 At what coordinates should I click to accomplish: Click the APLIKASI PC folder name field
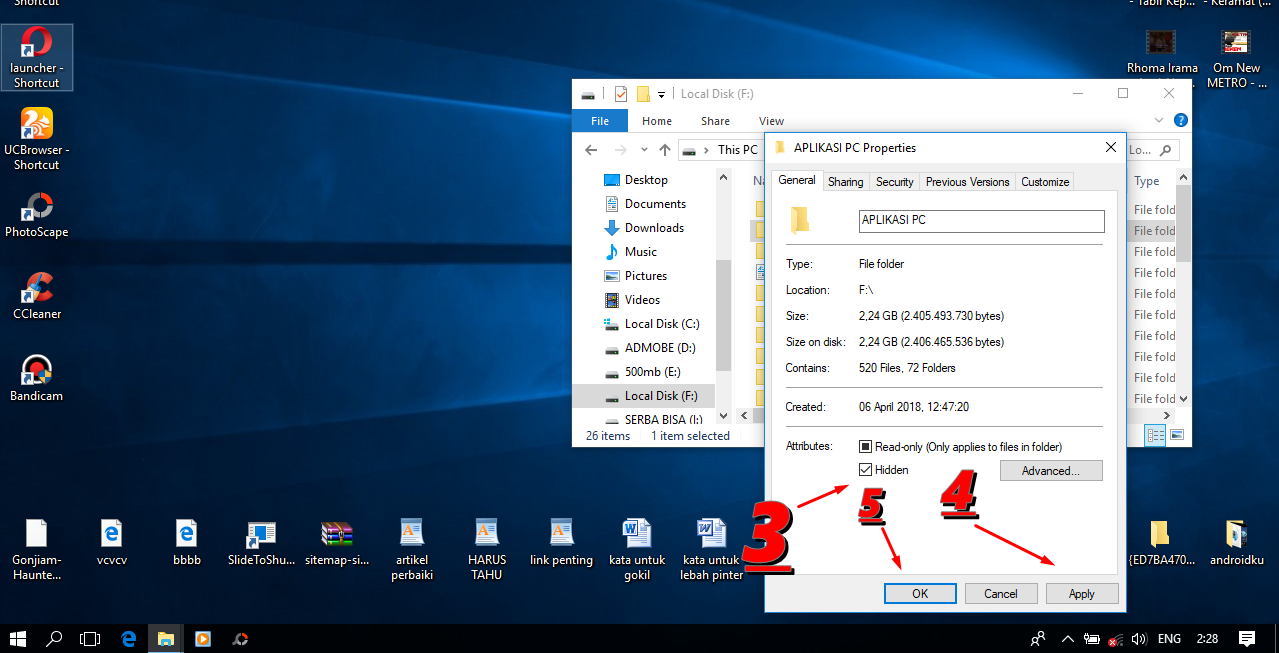click(x=980, y=220)
